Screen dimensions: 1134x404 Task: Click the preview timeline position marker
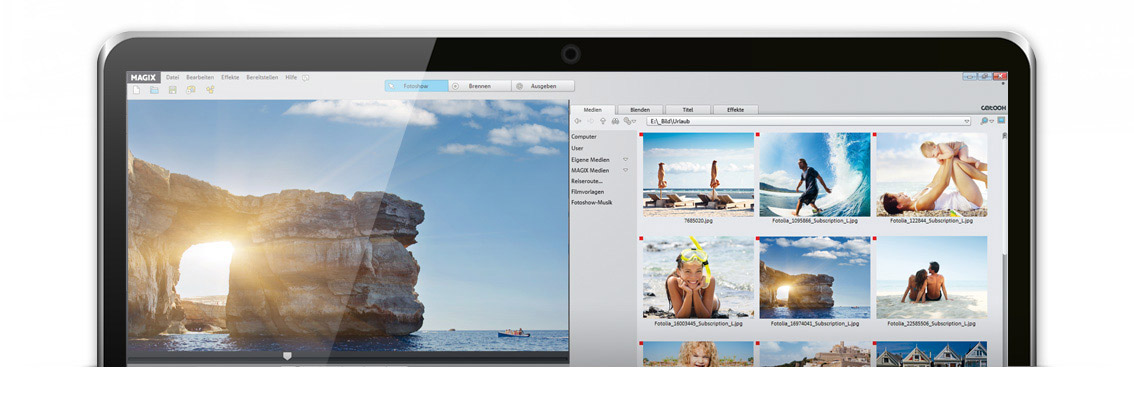(x=287, y=355)
